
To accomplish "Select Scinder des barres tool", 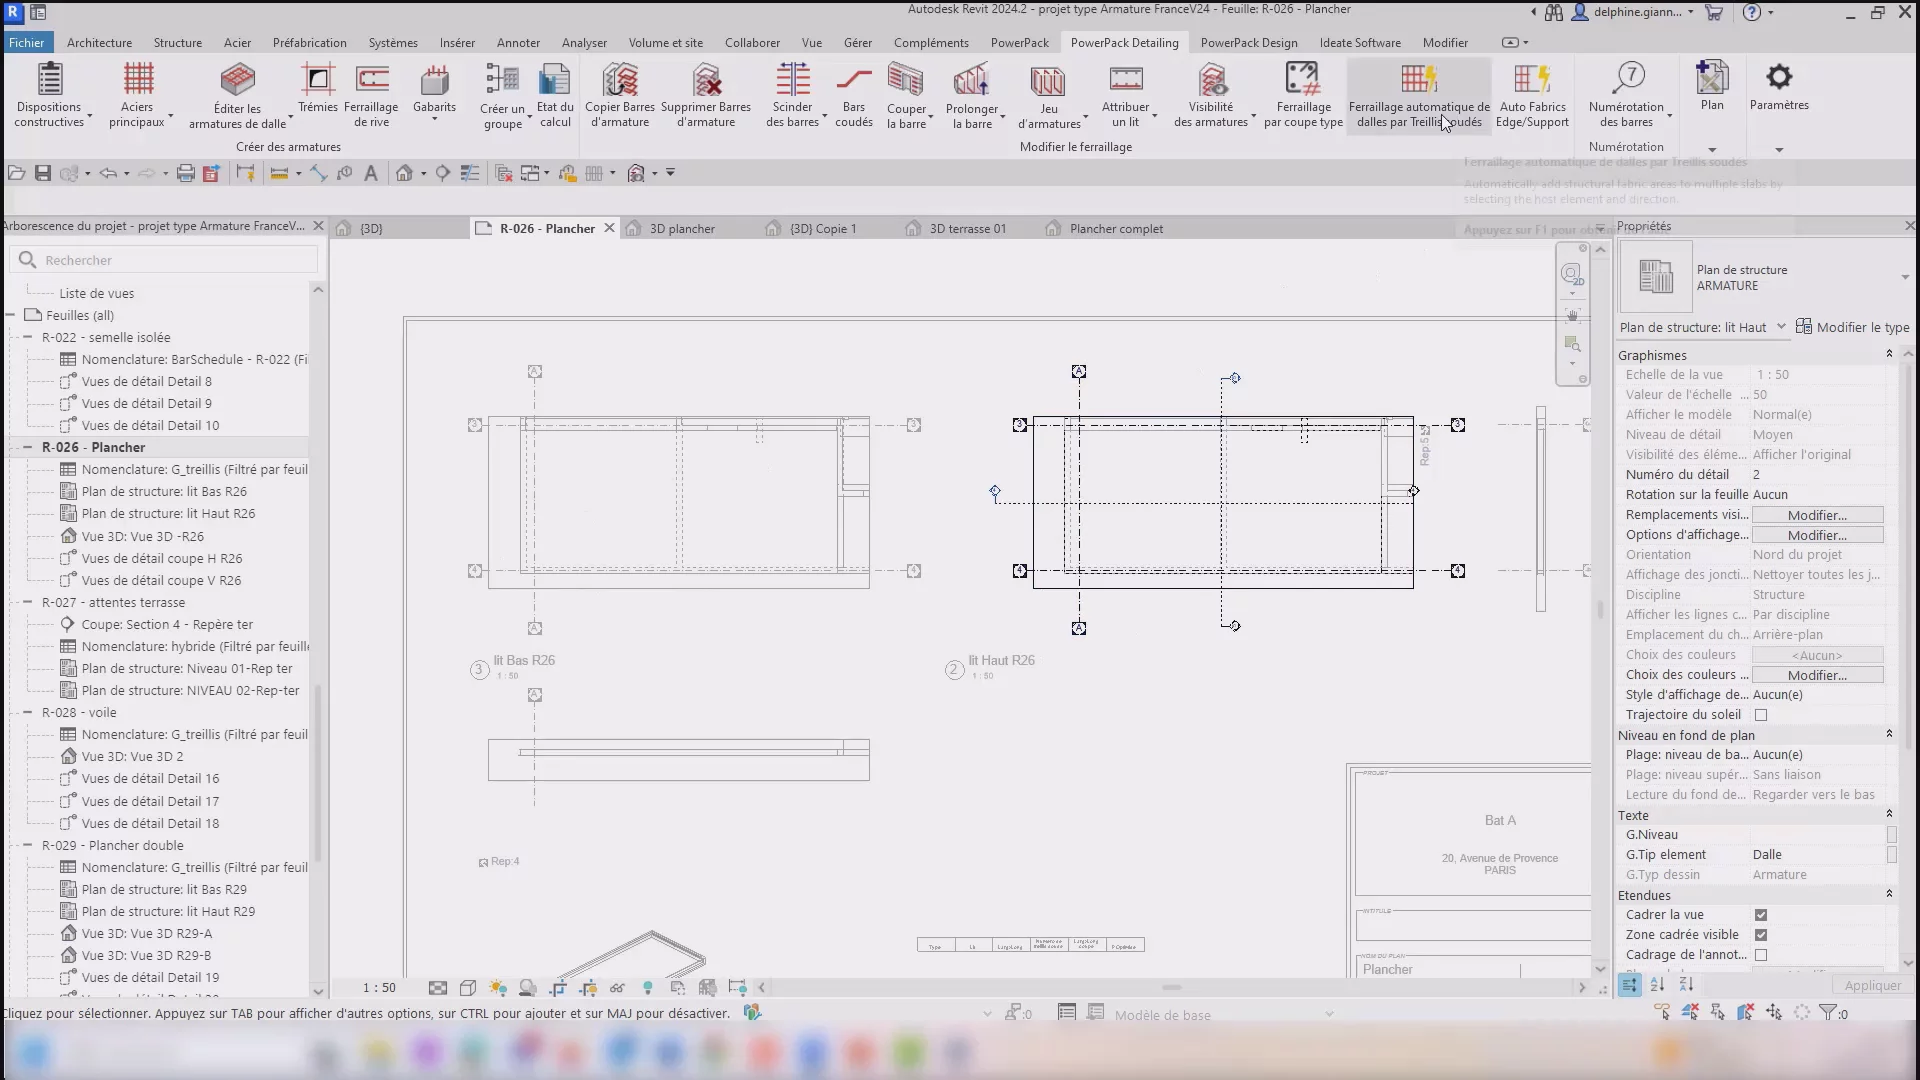I will (793, 95).
